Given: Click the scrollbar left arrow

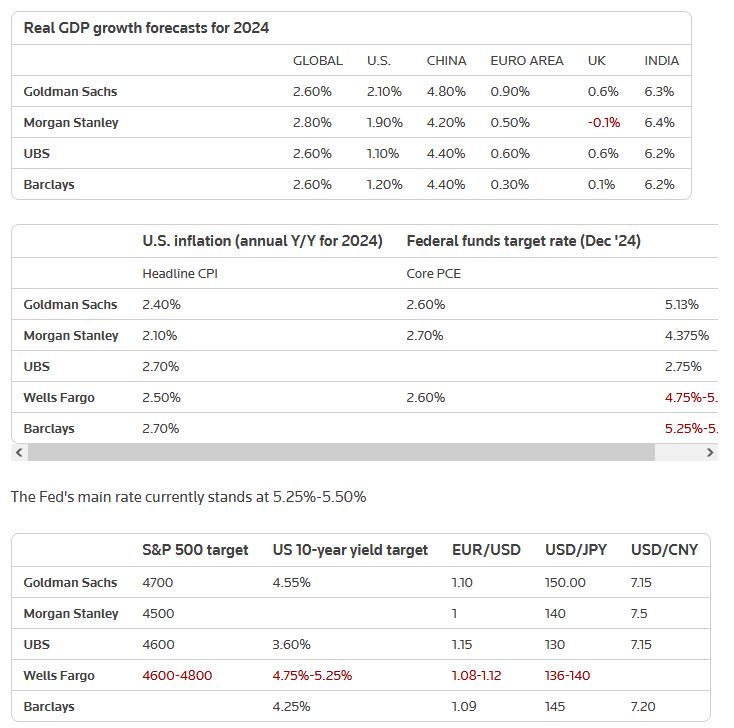Looking at the screenshot, I should point(19,452).
